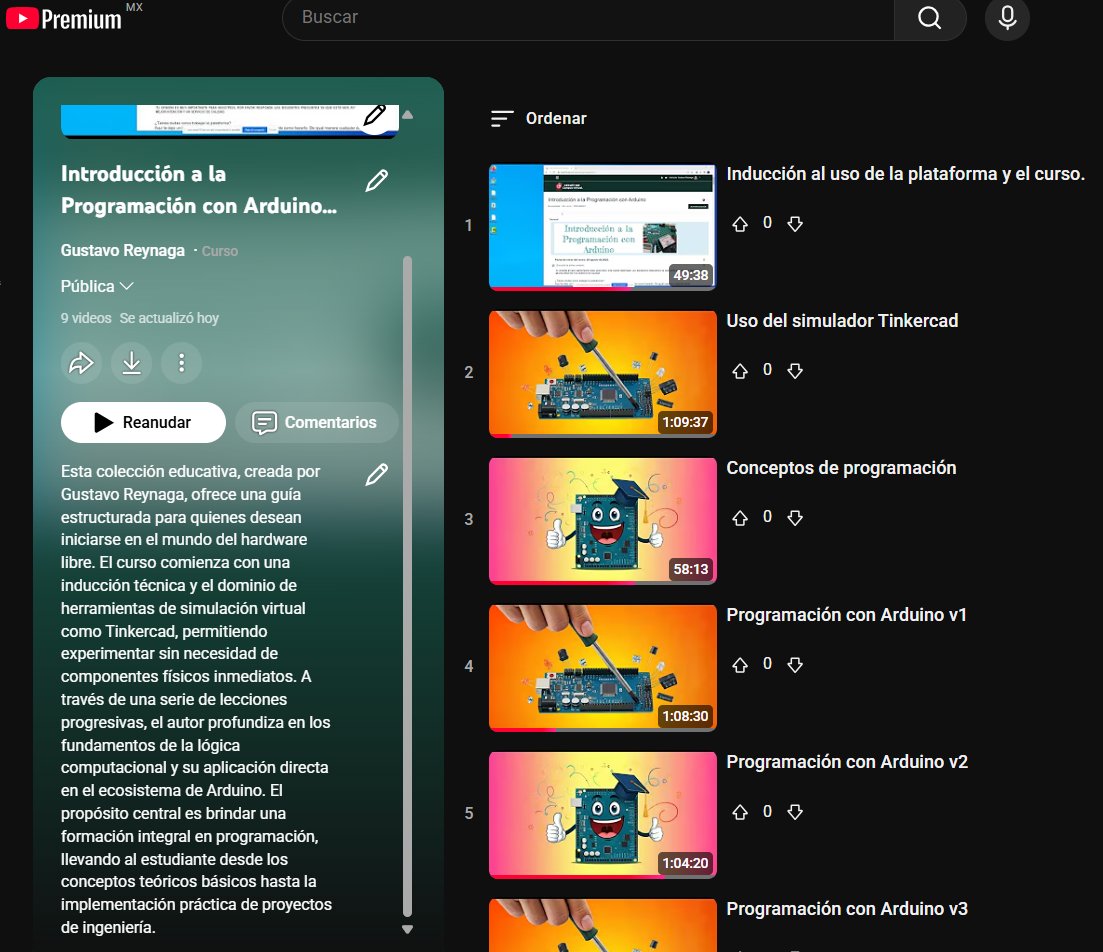Screen dimensions: 1103x952
Task: Share the playlist arrow icon
Action: pyautogui.click(x=82, y=363)
